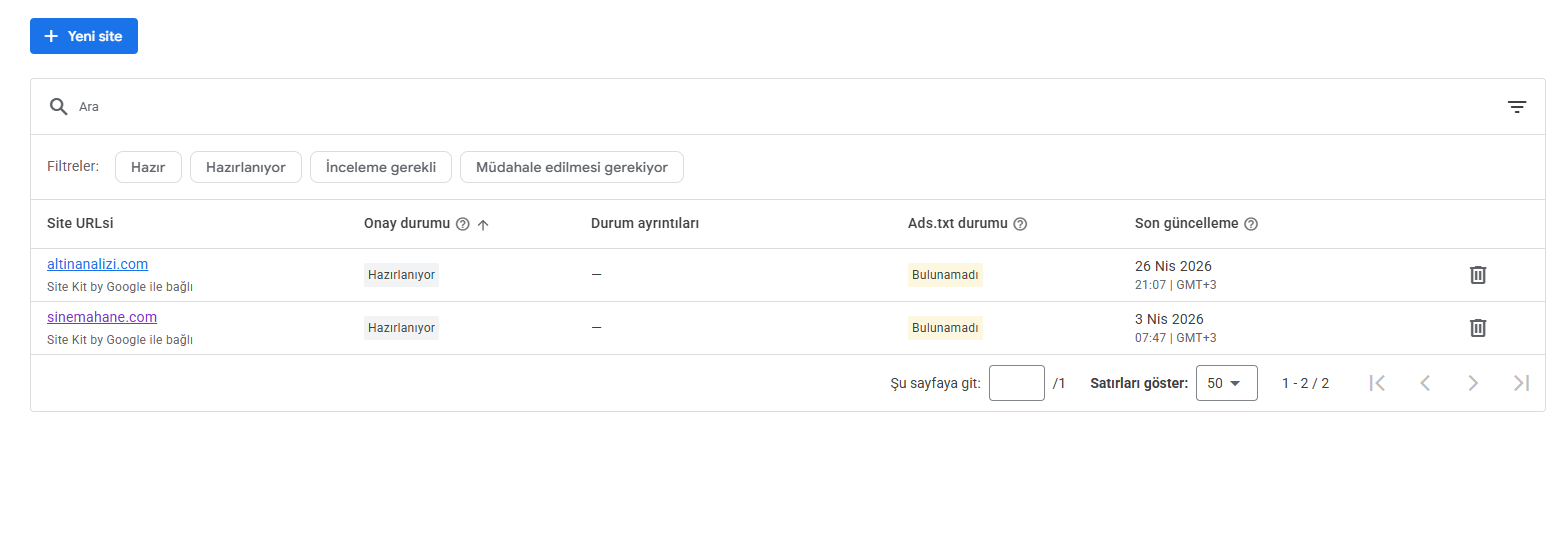Go to the next page
The image size is (1555, 541).
click(1473, 383)
